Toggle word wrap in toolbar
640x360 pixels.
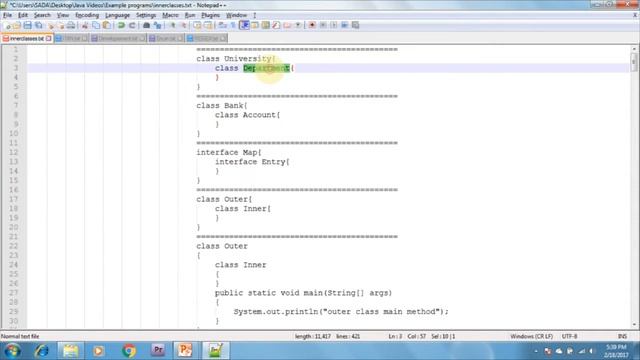click(x=222, y=25)
